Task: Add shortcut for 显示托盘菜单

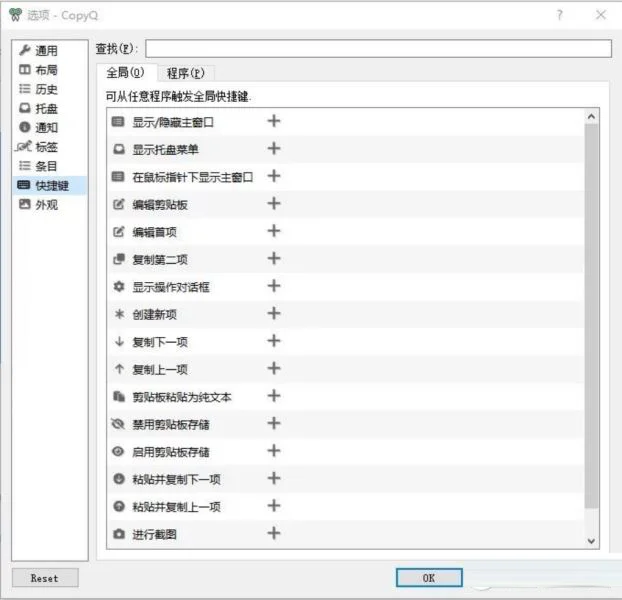Action: [x=274, y=149]
